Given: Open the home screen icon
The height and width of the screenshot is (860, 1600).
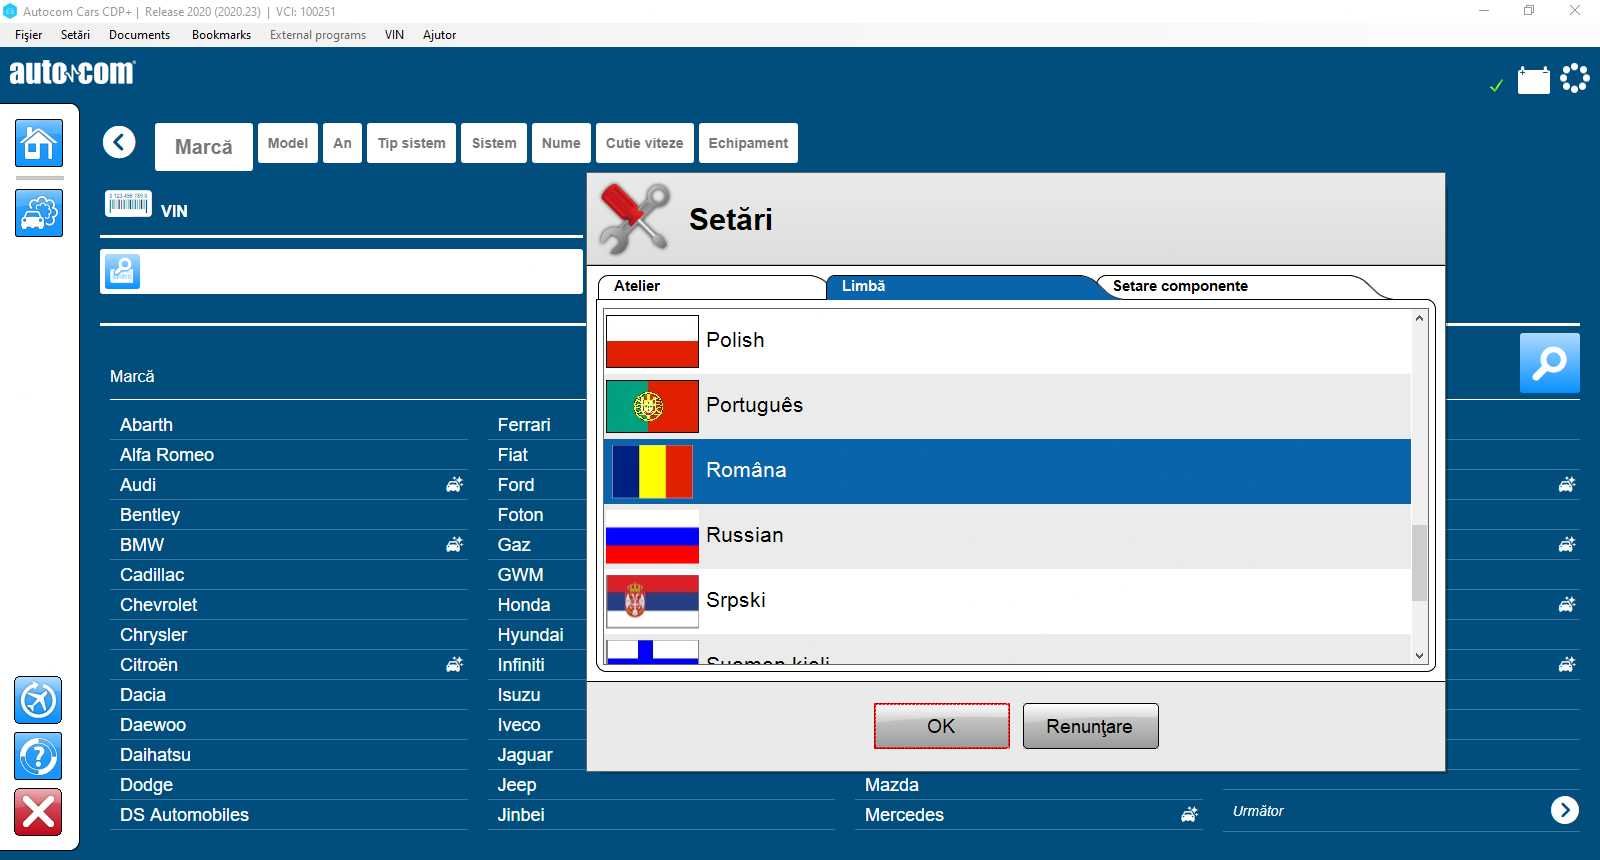Looking at the screenshot, I should point(39,143).
